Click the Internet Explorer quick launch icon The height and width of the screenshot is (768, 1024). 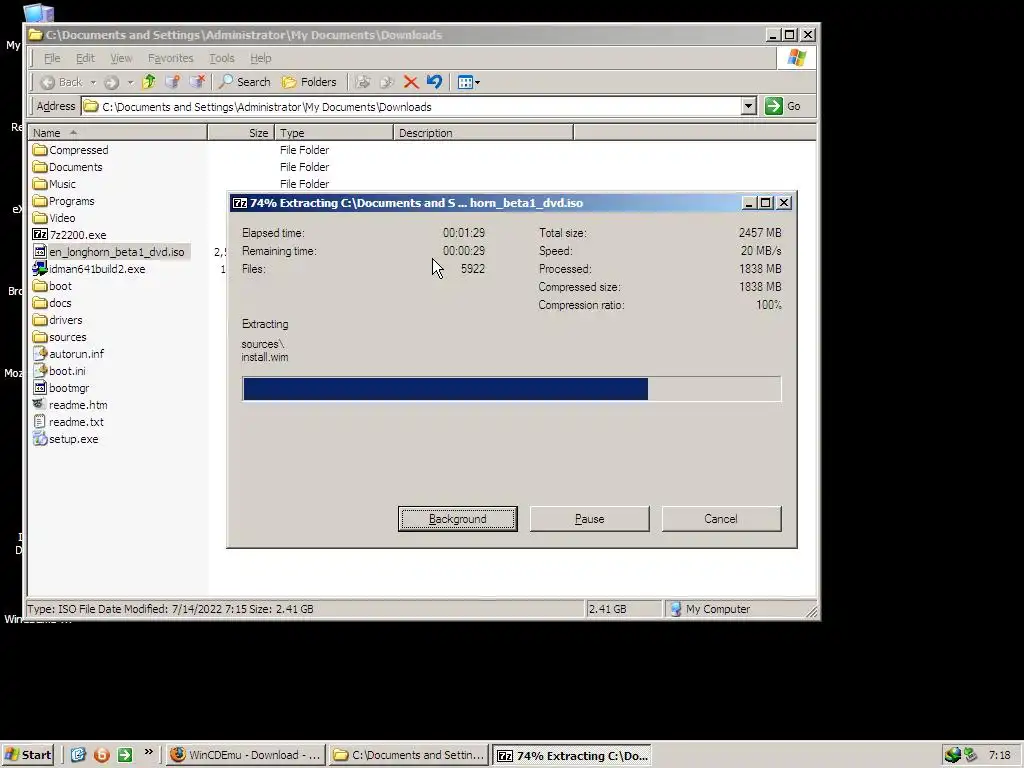[x=78, y=755]
